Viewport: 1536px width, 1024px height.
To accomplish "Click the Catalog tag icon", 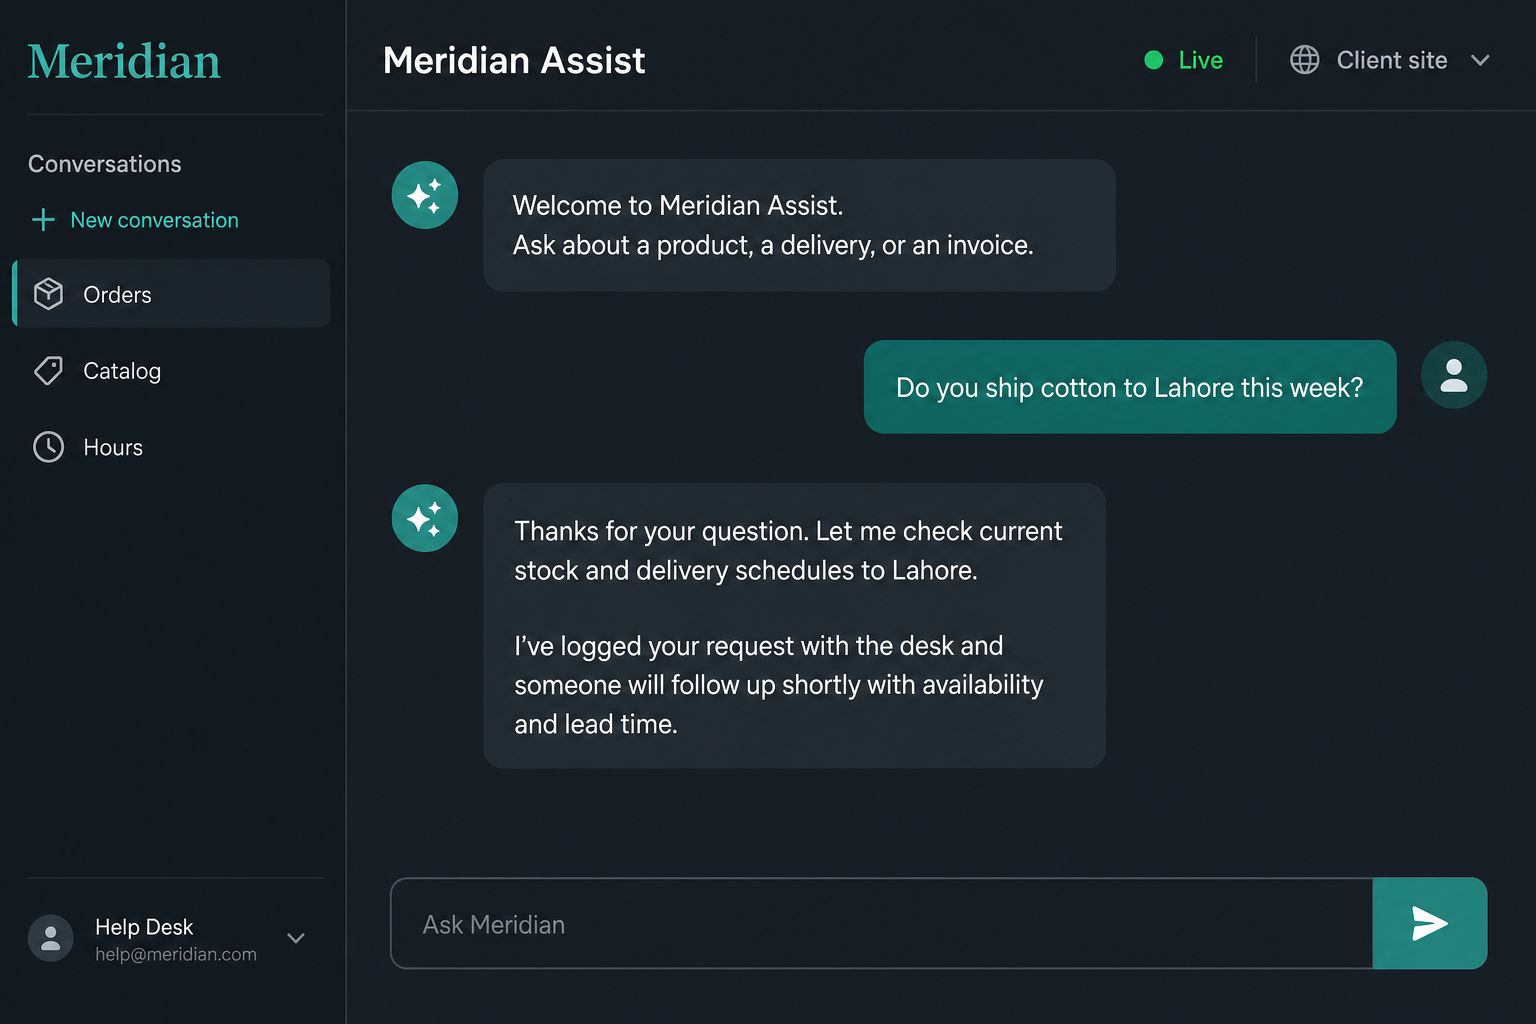I will pos(48,371).
